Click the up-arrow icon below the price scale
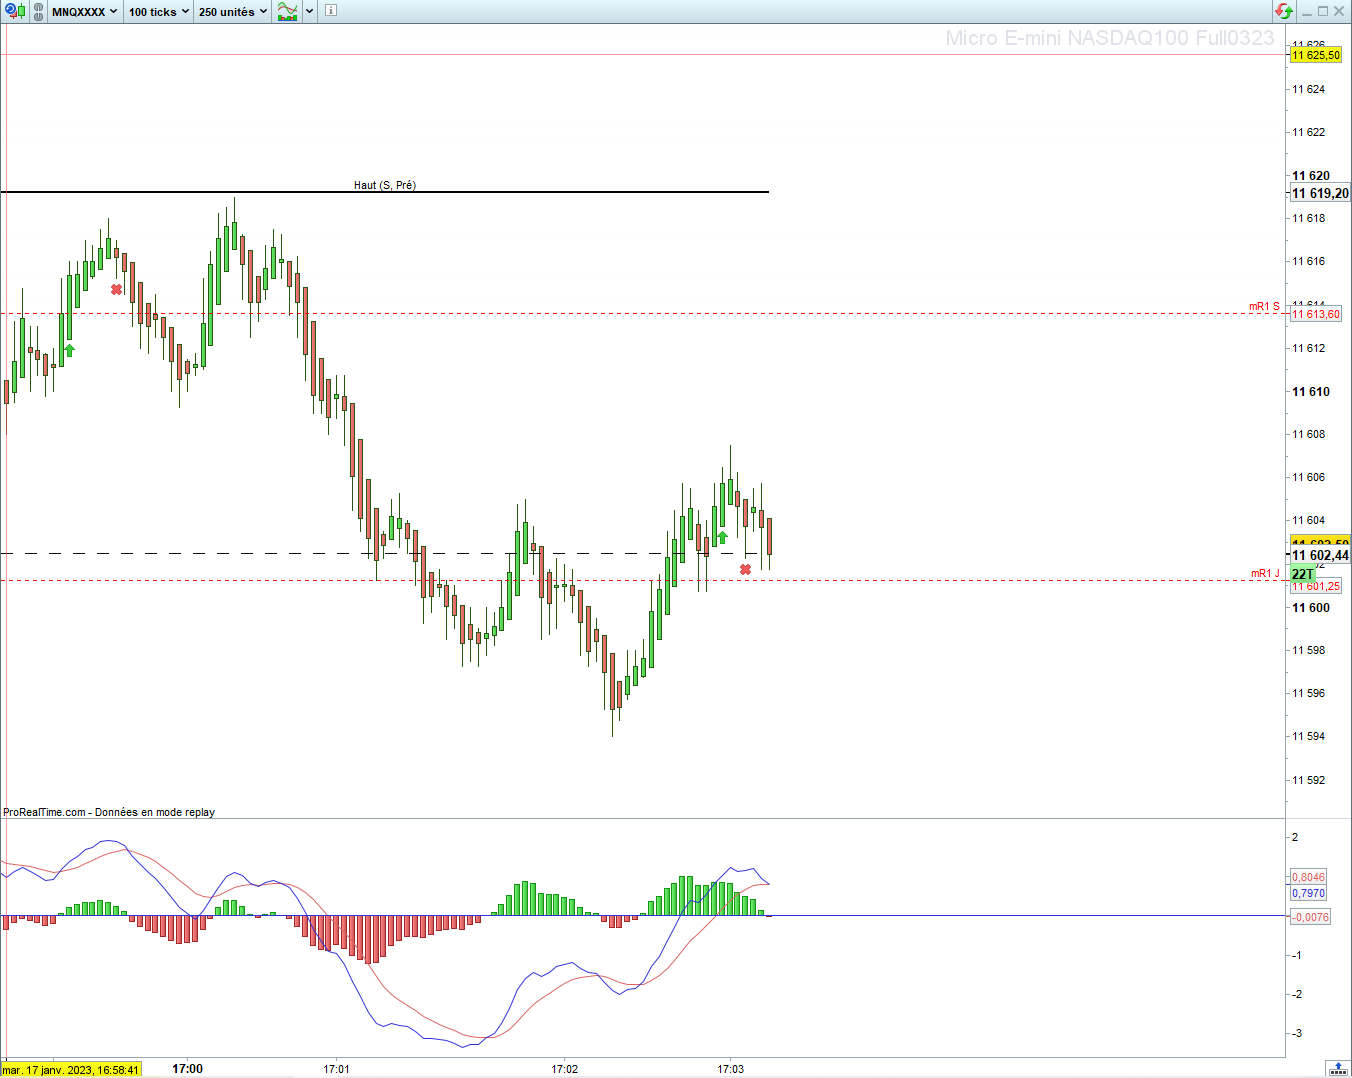Screen dimensions: 1352x1078 tap(1338, 1068)
